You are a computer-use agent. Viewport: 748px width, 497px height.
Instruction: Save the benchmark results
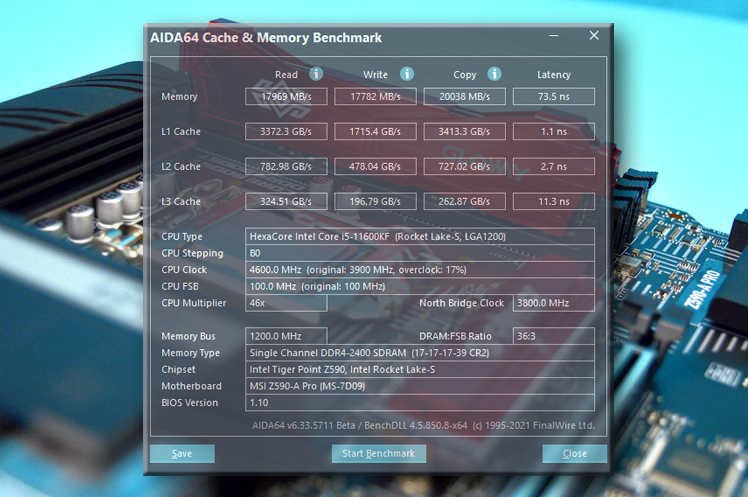pos(182,454)
